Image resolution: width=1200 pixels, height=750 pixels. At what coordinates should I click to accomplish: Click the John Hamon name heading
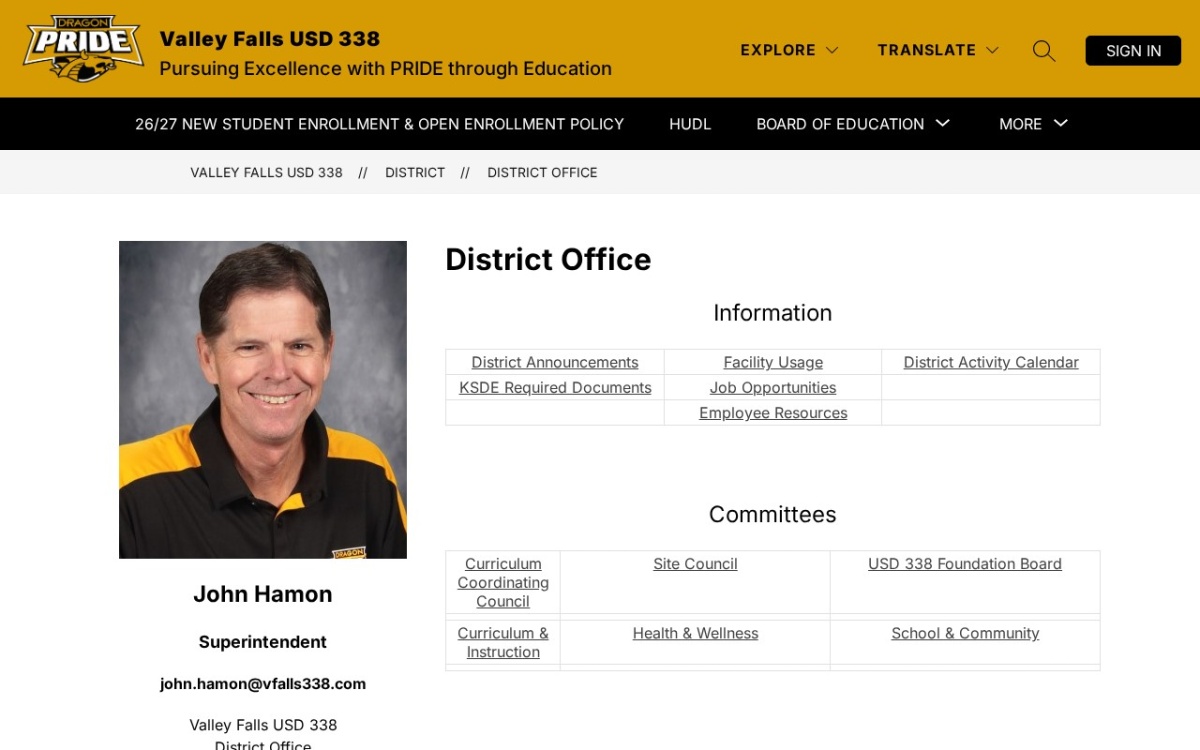(263, 594)
